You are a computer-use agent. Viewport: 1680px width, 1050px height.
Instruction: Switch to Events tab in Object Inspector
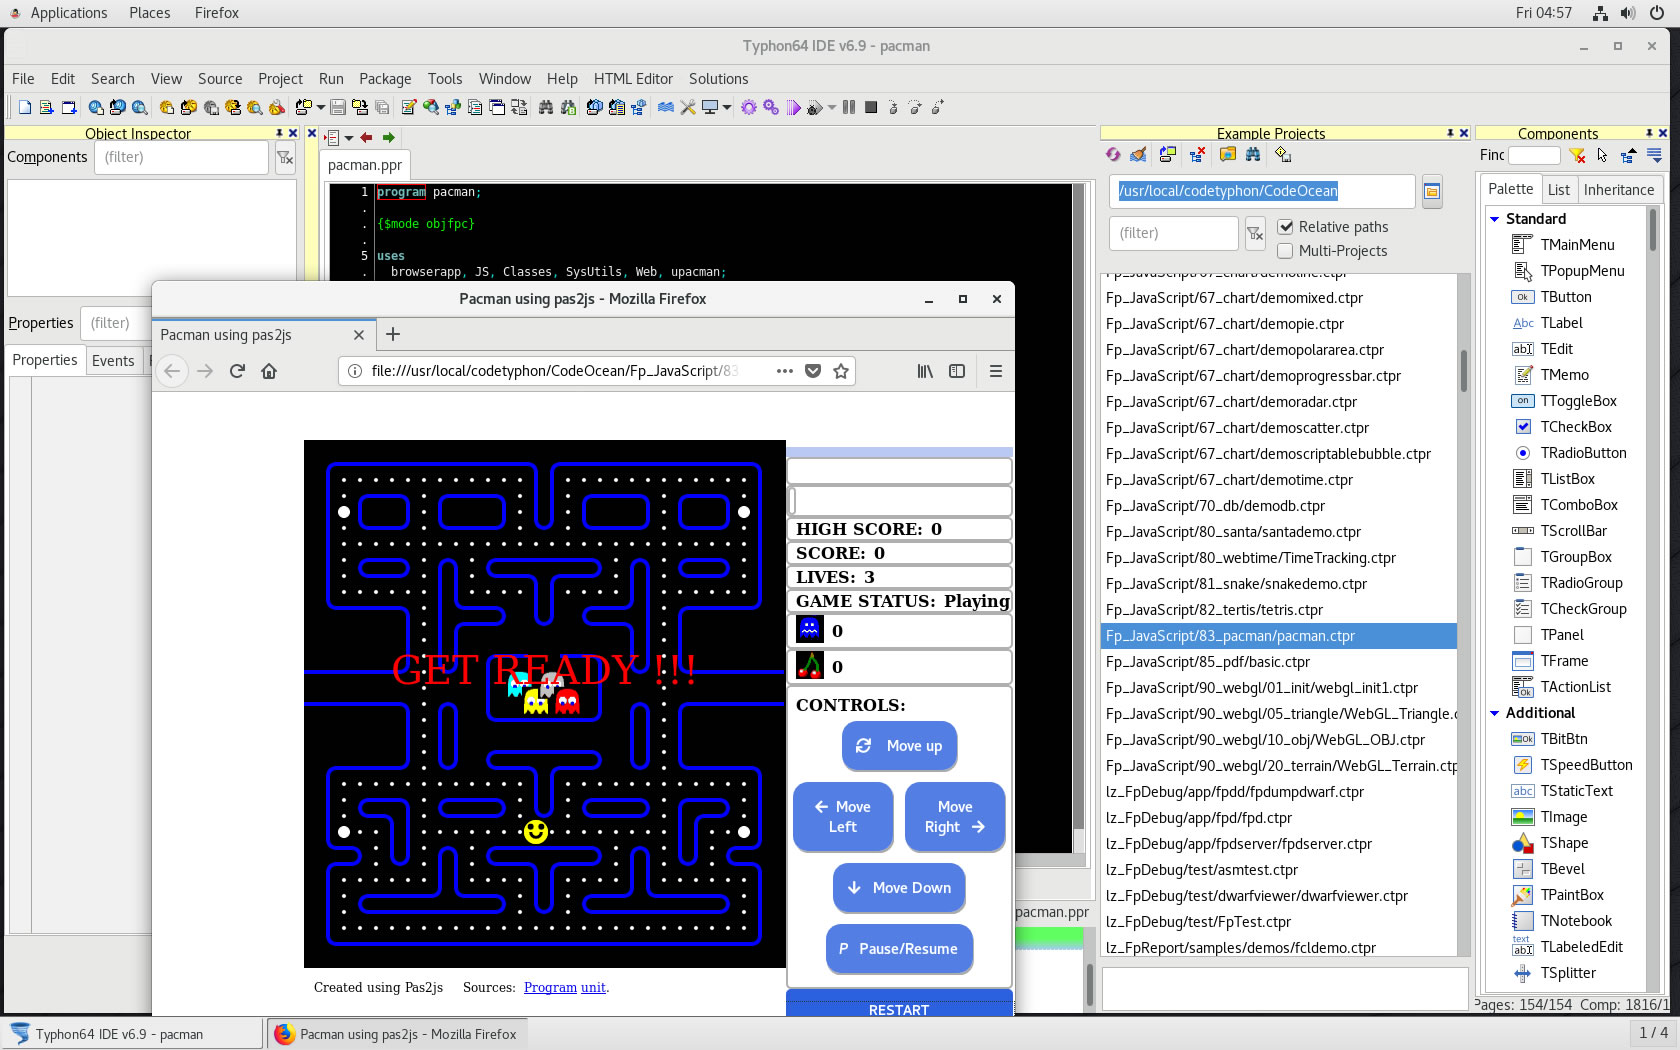(113, 361)
